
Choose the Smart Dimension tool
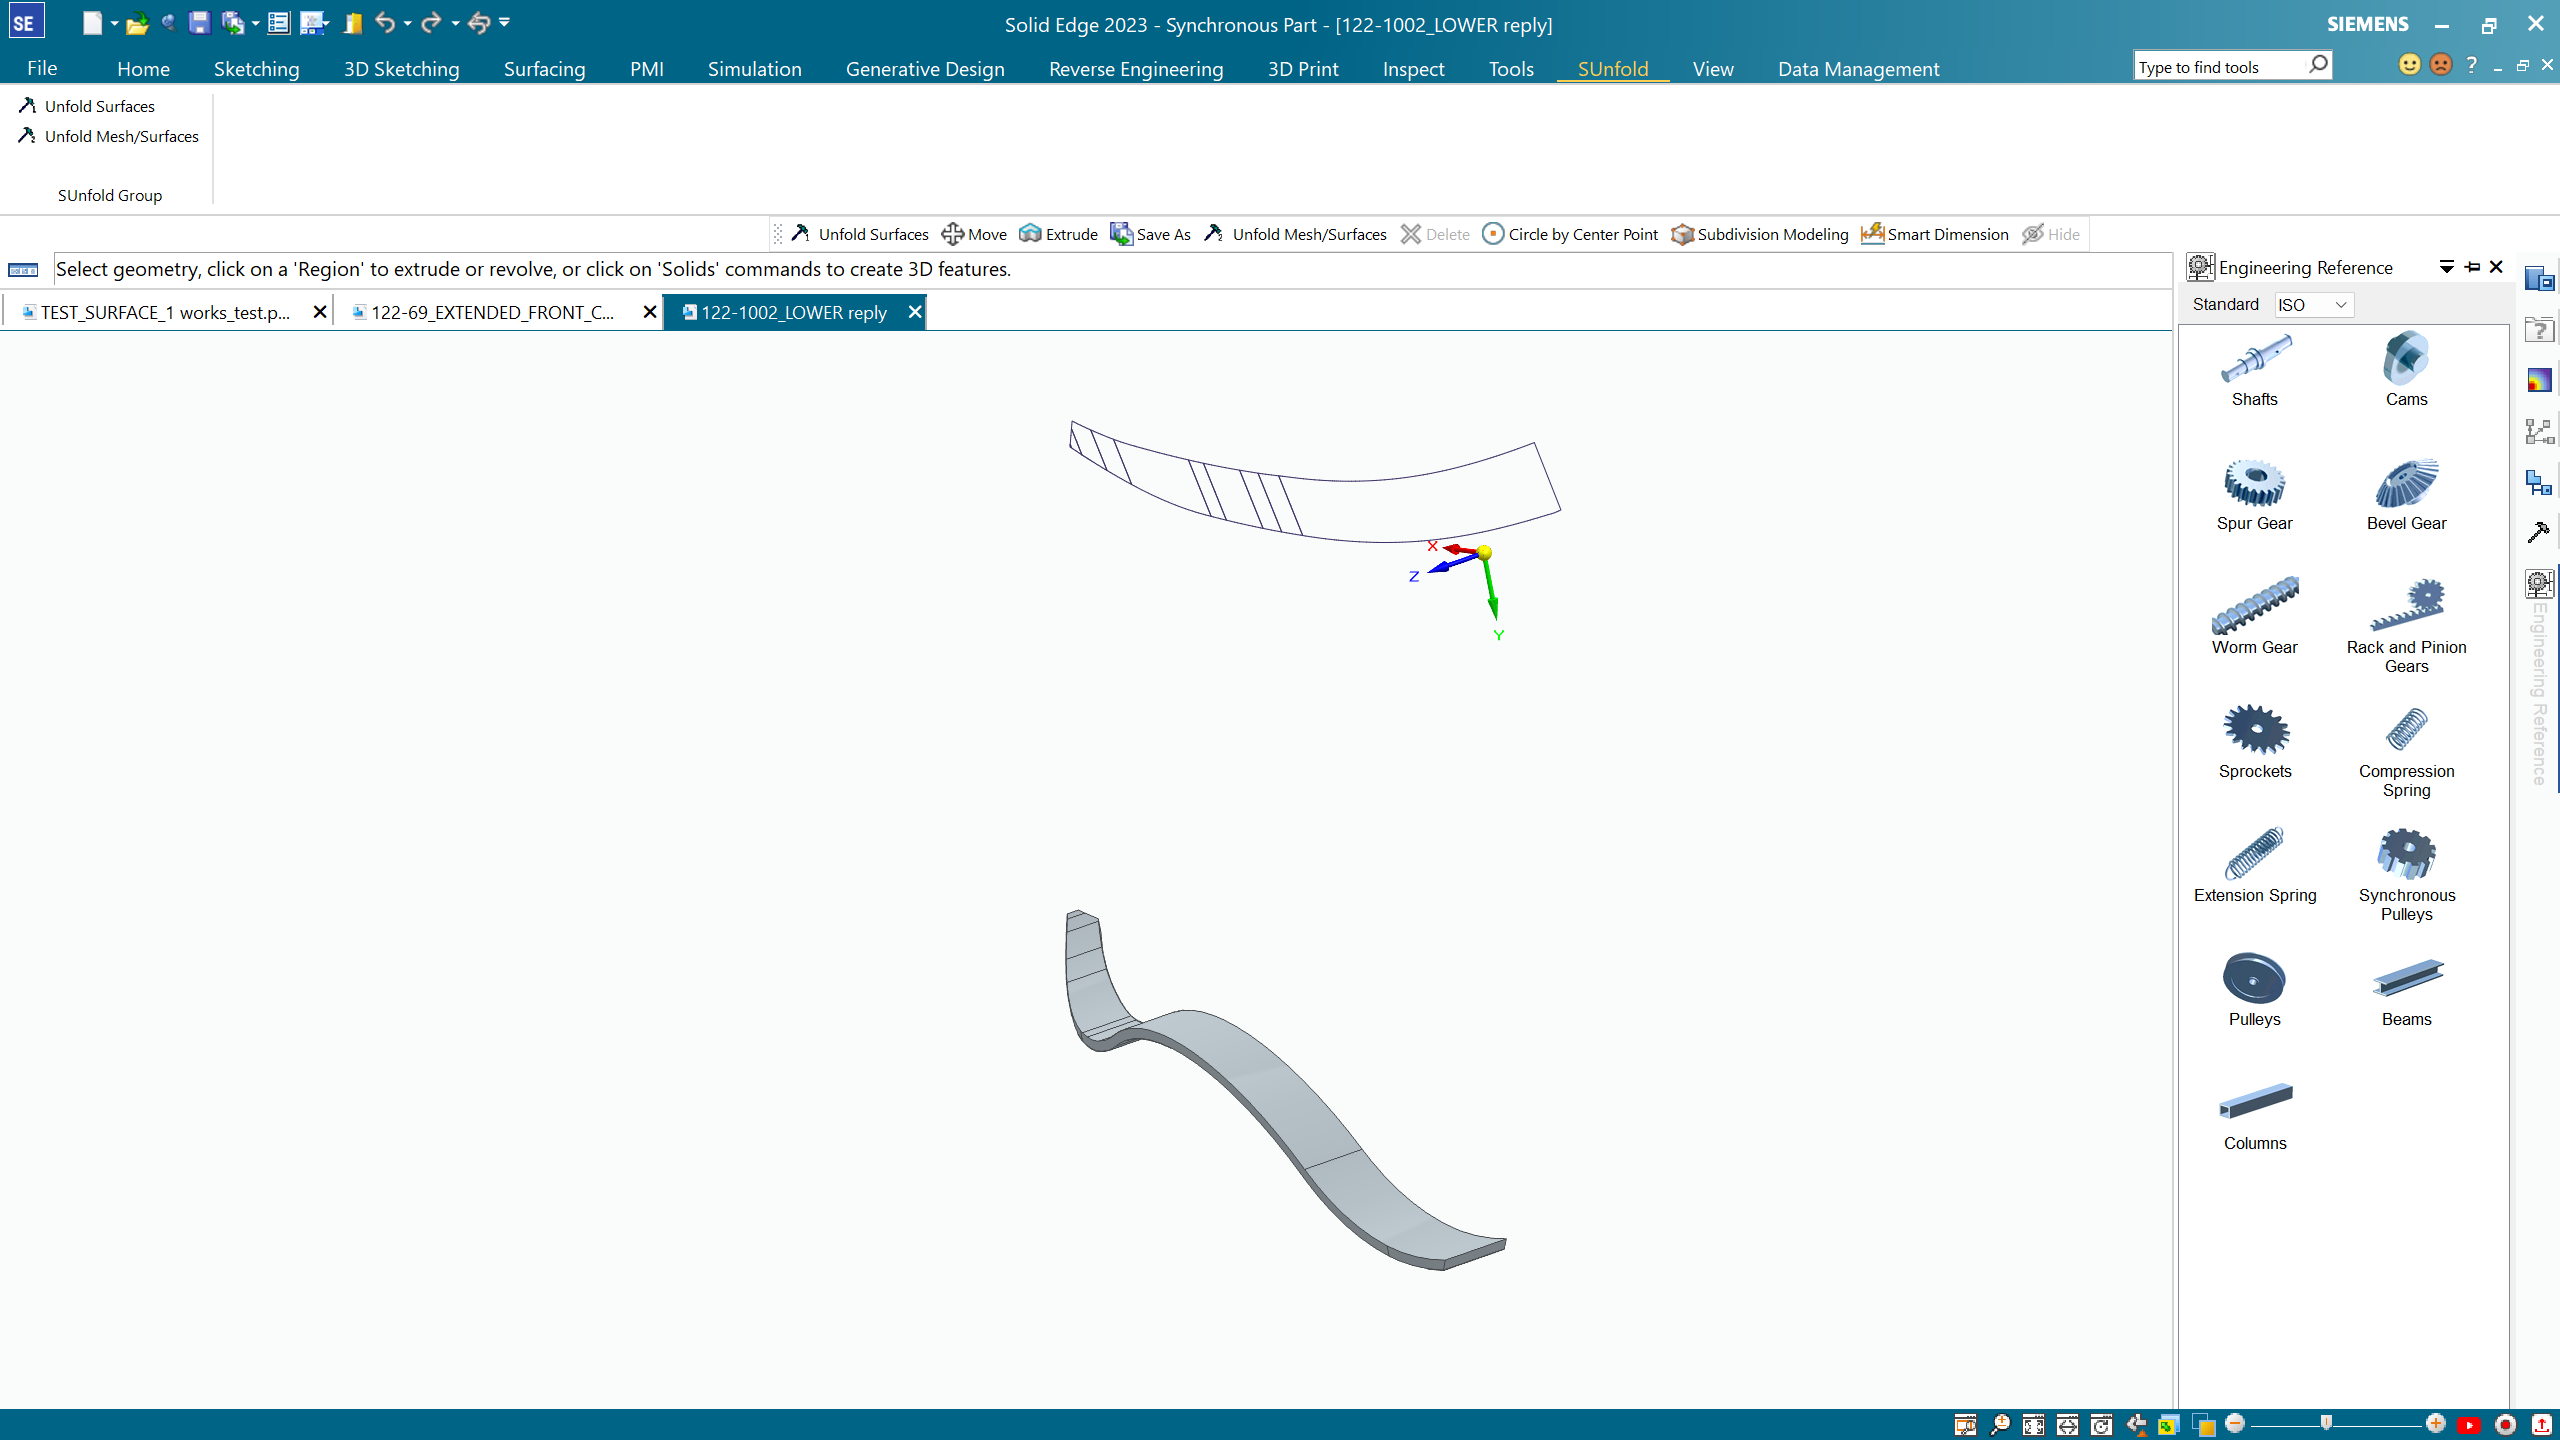pyautogui.click(x=1935, y=234)
